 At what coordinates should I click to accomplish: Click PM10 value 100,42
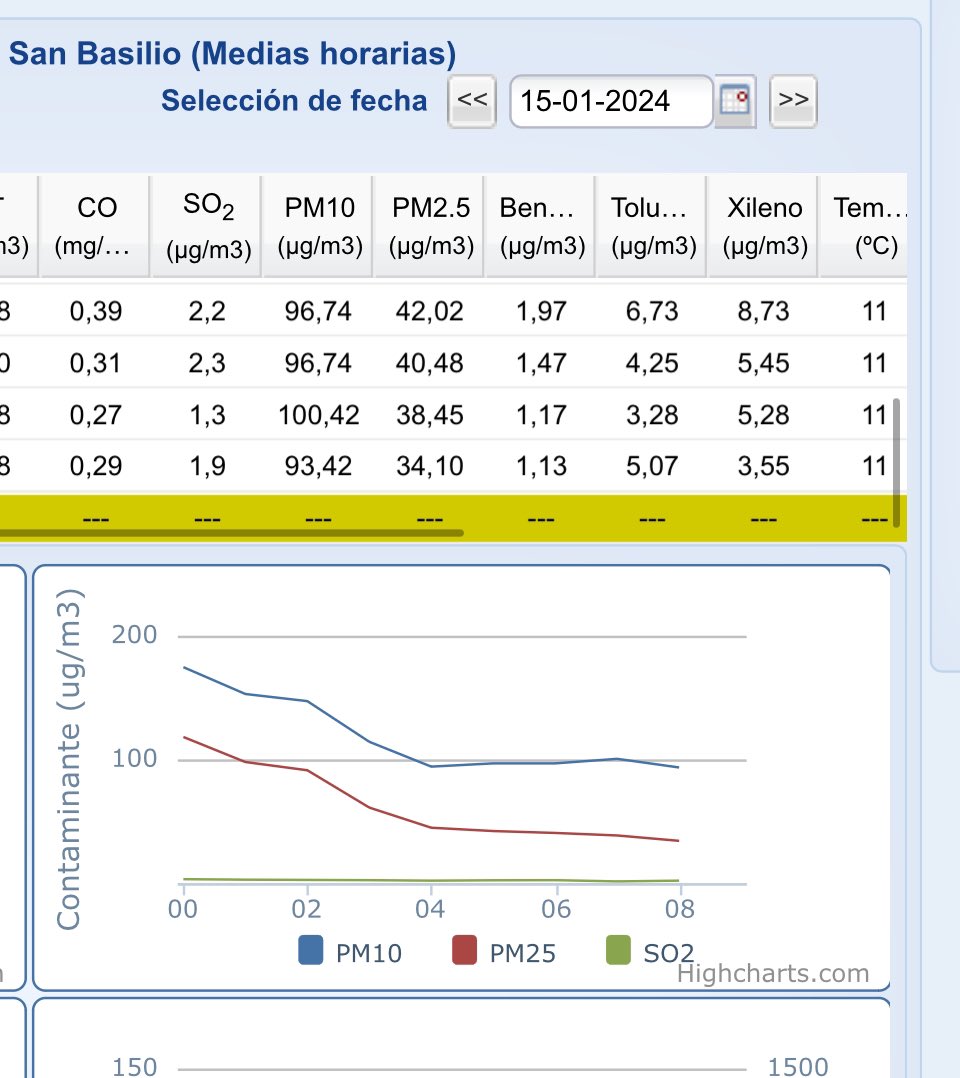tap(318, 415)
